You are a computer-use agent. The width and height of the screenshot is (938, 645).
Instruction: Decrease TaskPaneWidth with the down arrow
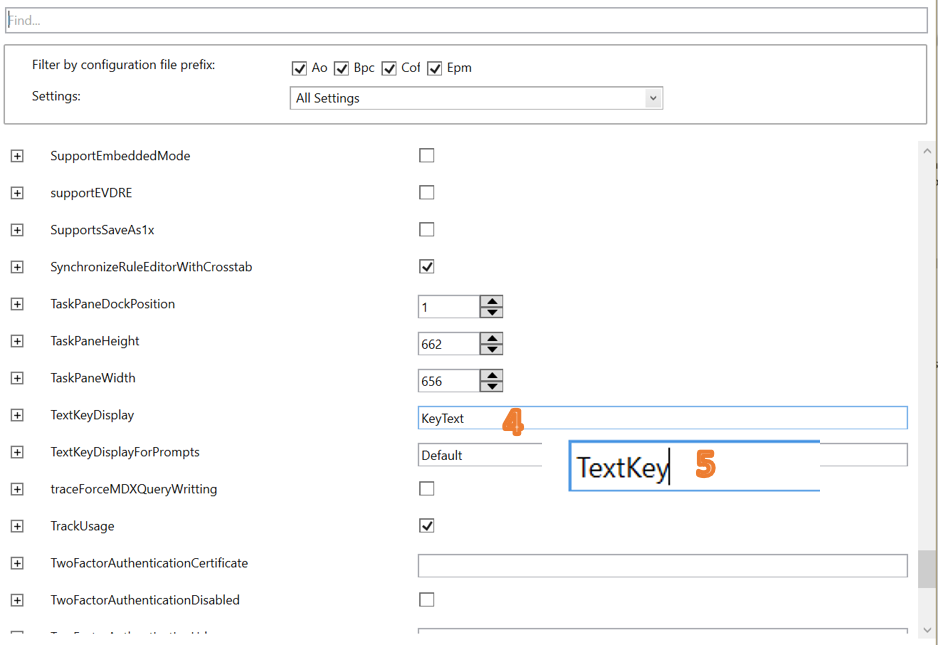tap(492, 386)
